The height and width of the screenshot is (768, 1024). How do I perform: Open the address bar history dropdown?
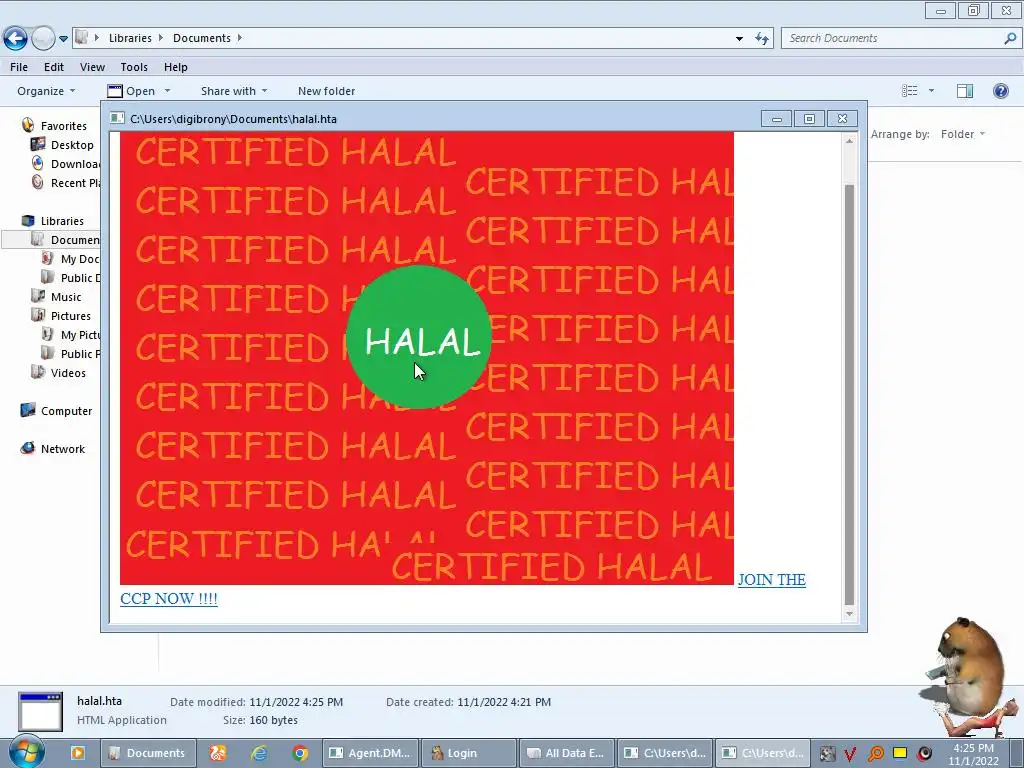(739, 39)
